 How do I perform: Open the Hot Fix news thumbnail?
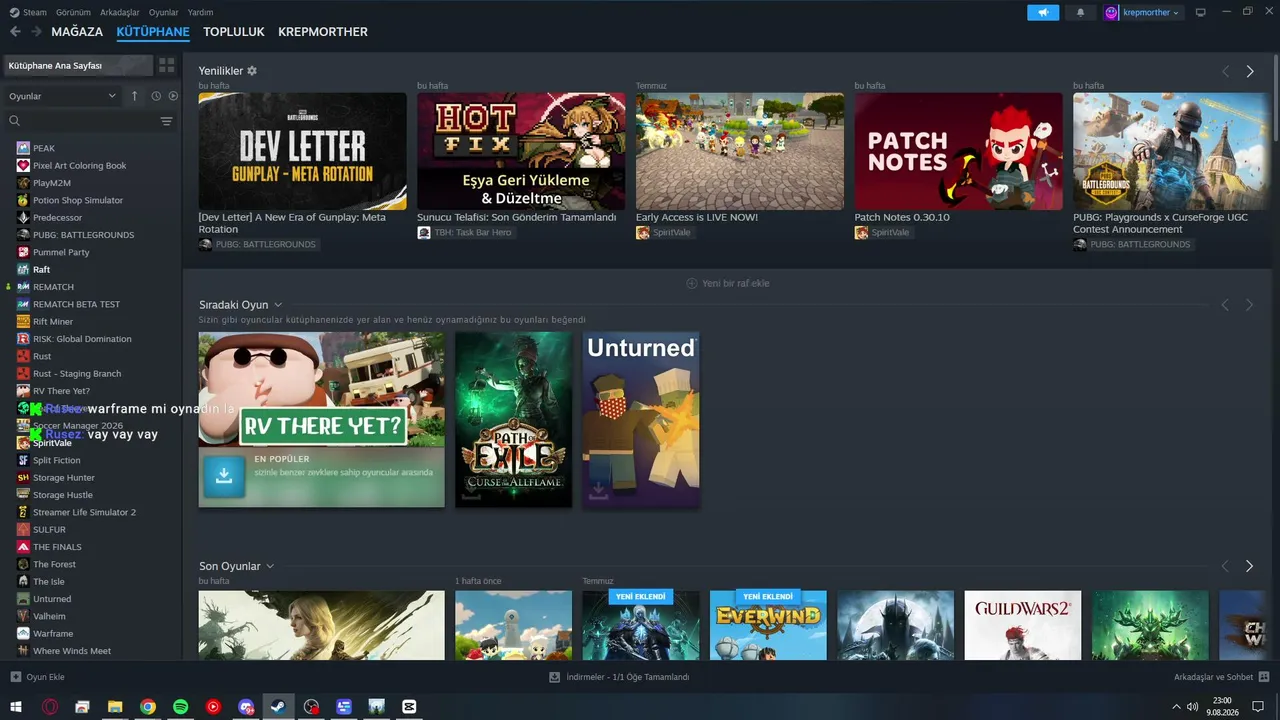tap(521, 151)
